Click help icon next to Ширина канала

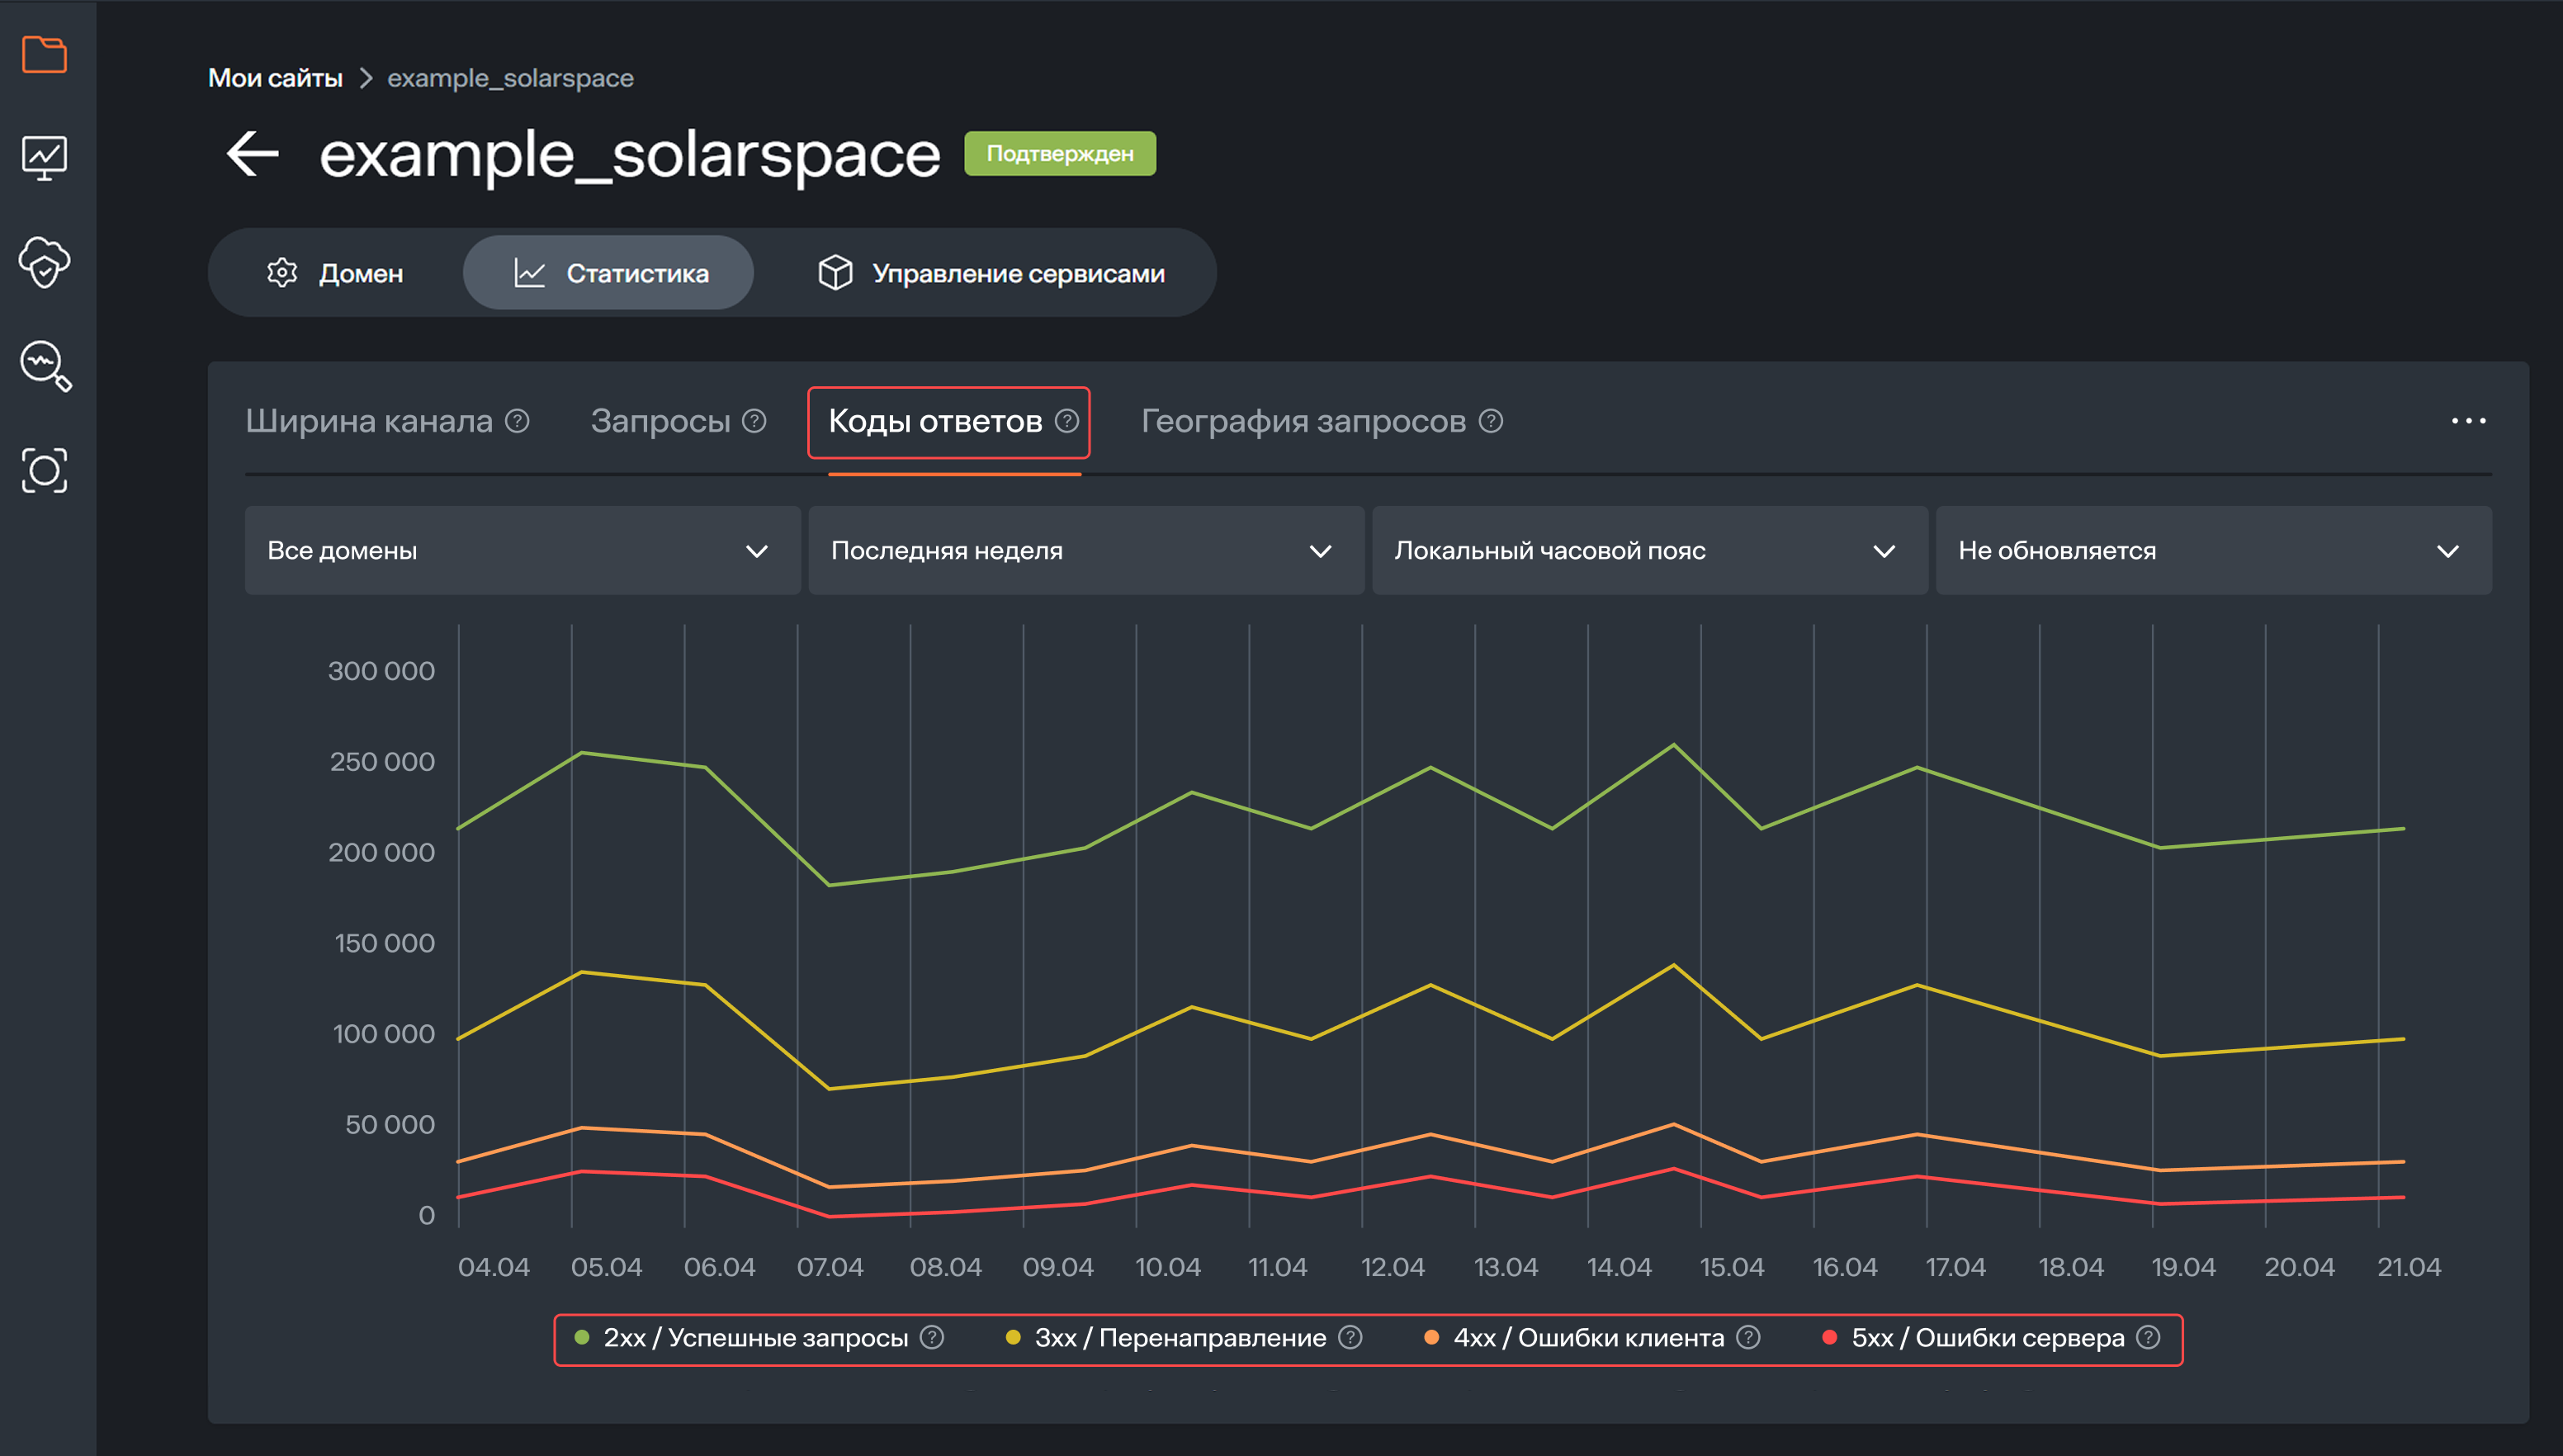pyautogui.click(x=517, y=421)
